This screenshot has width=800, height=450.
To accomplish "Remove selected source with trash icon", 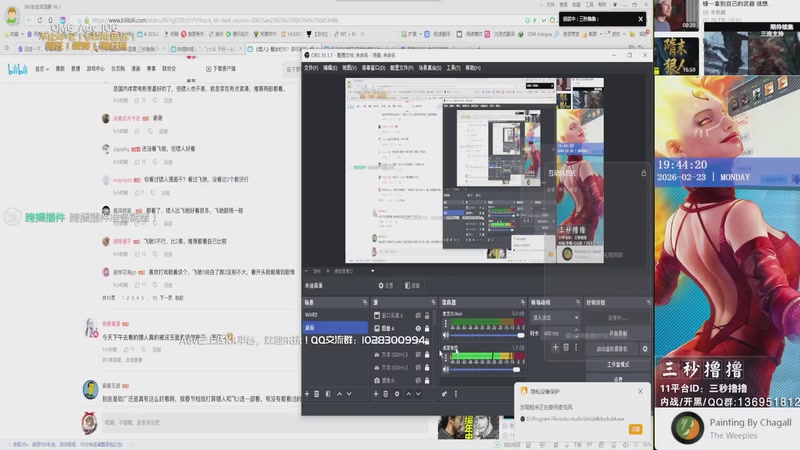I will 386,394.
